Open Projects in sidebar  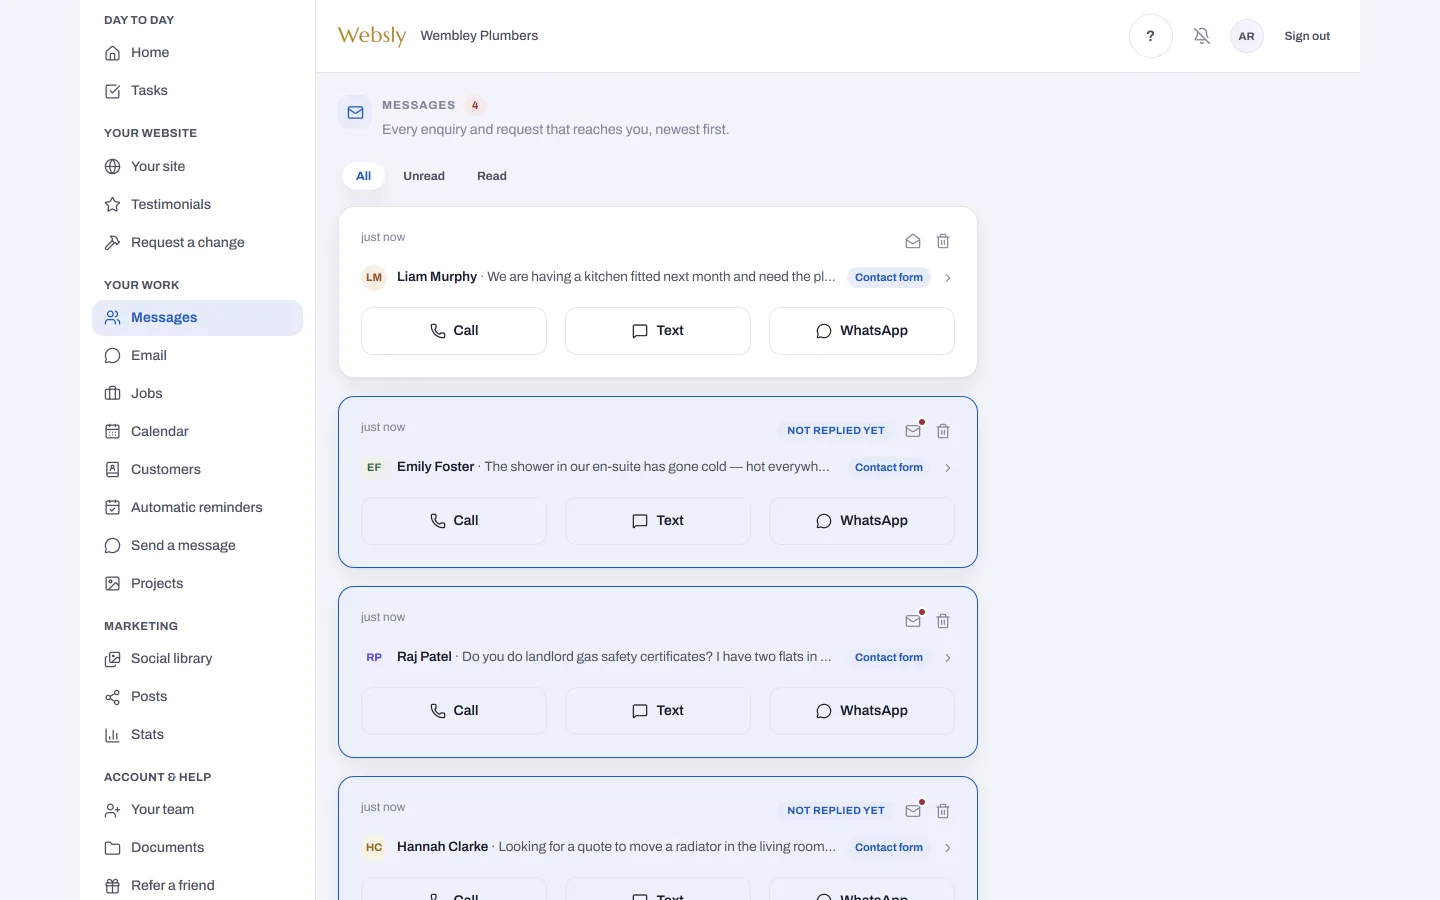click(x=197, y=584)
